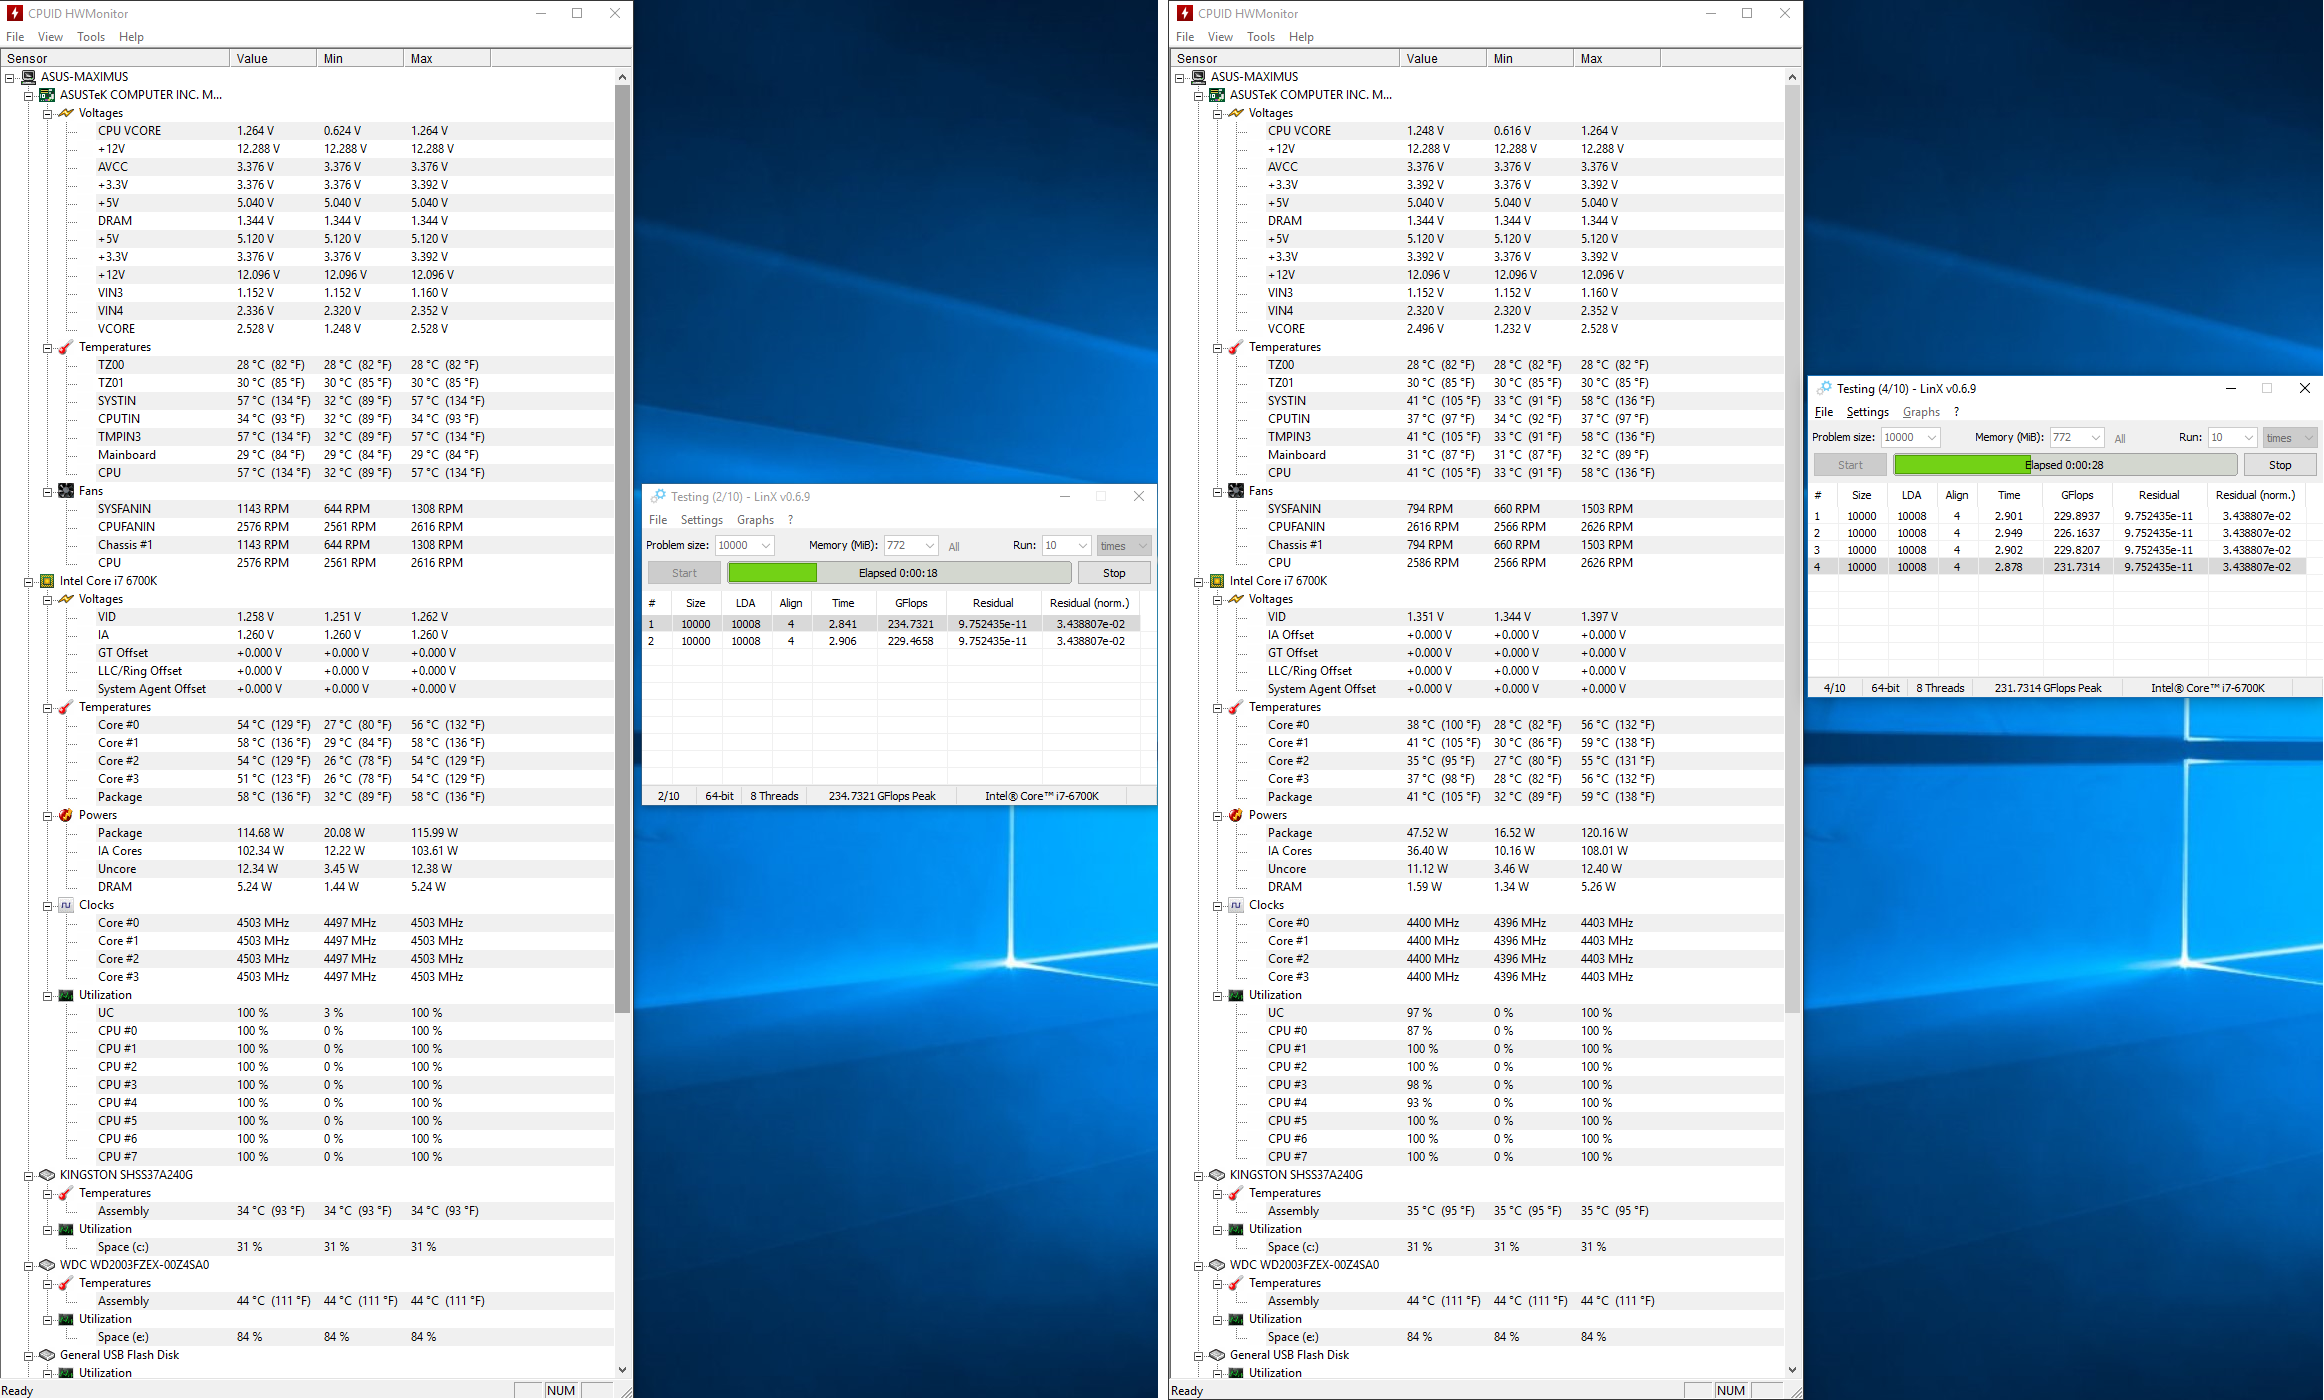Click the KINGSTON SHSS37A240G drive icon in right window
Viewport: 2324px width, 1400px height.
tap(1217, 1175)
